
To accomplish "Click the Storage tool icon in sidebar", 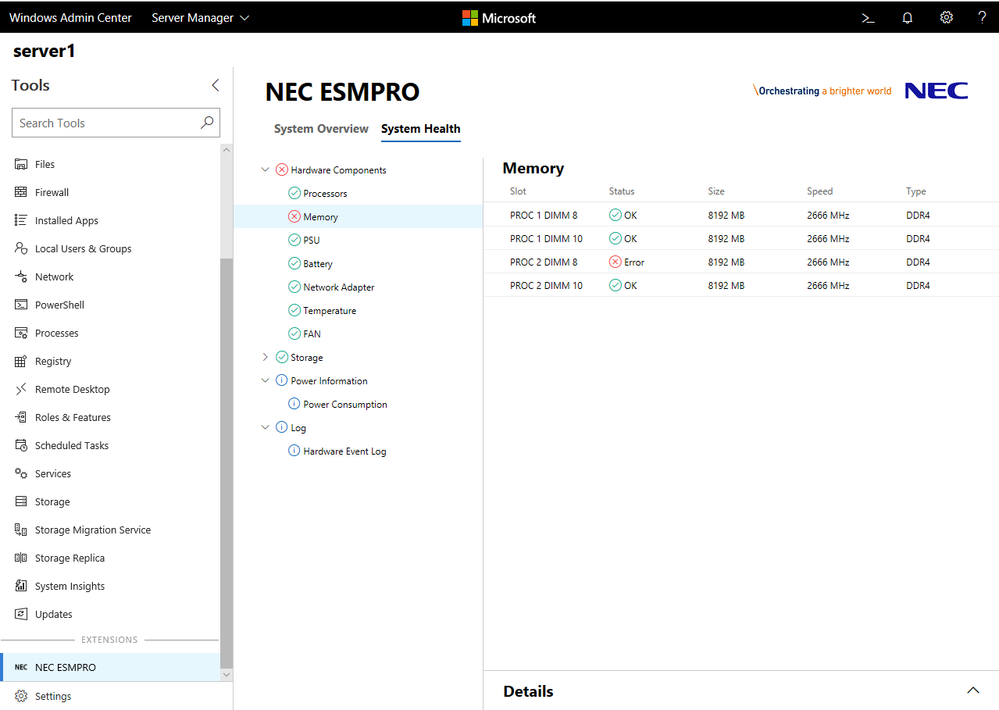I will tap(21, 502).
